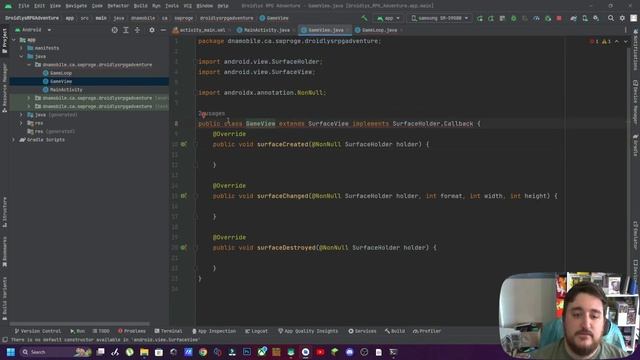
Task: Open Windows Start menu
Action: (11, 352)
